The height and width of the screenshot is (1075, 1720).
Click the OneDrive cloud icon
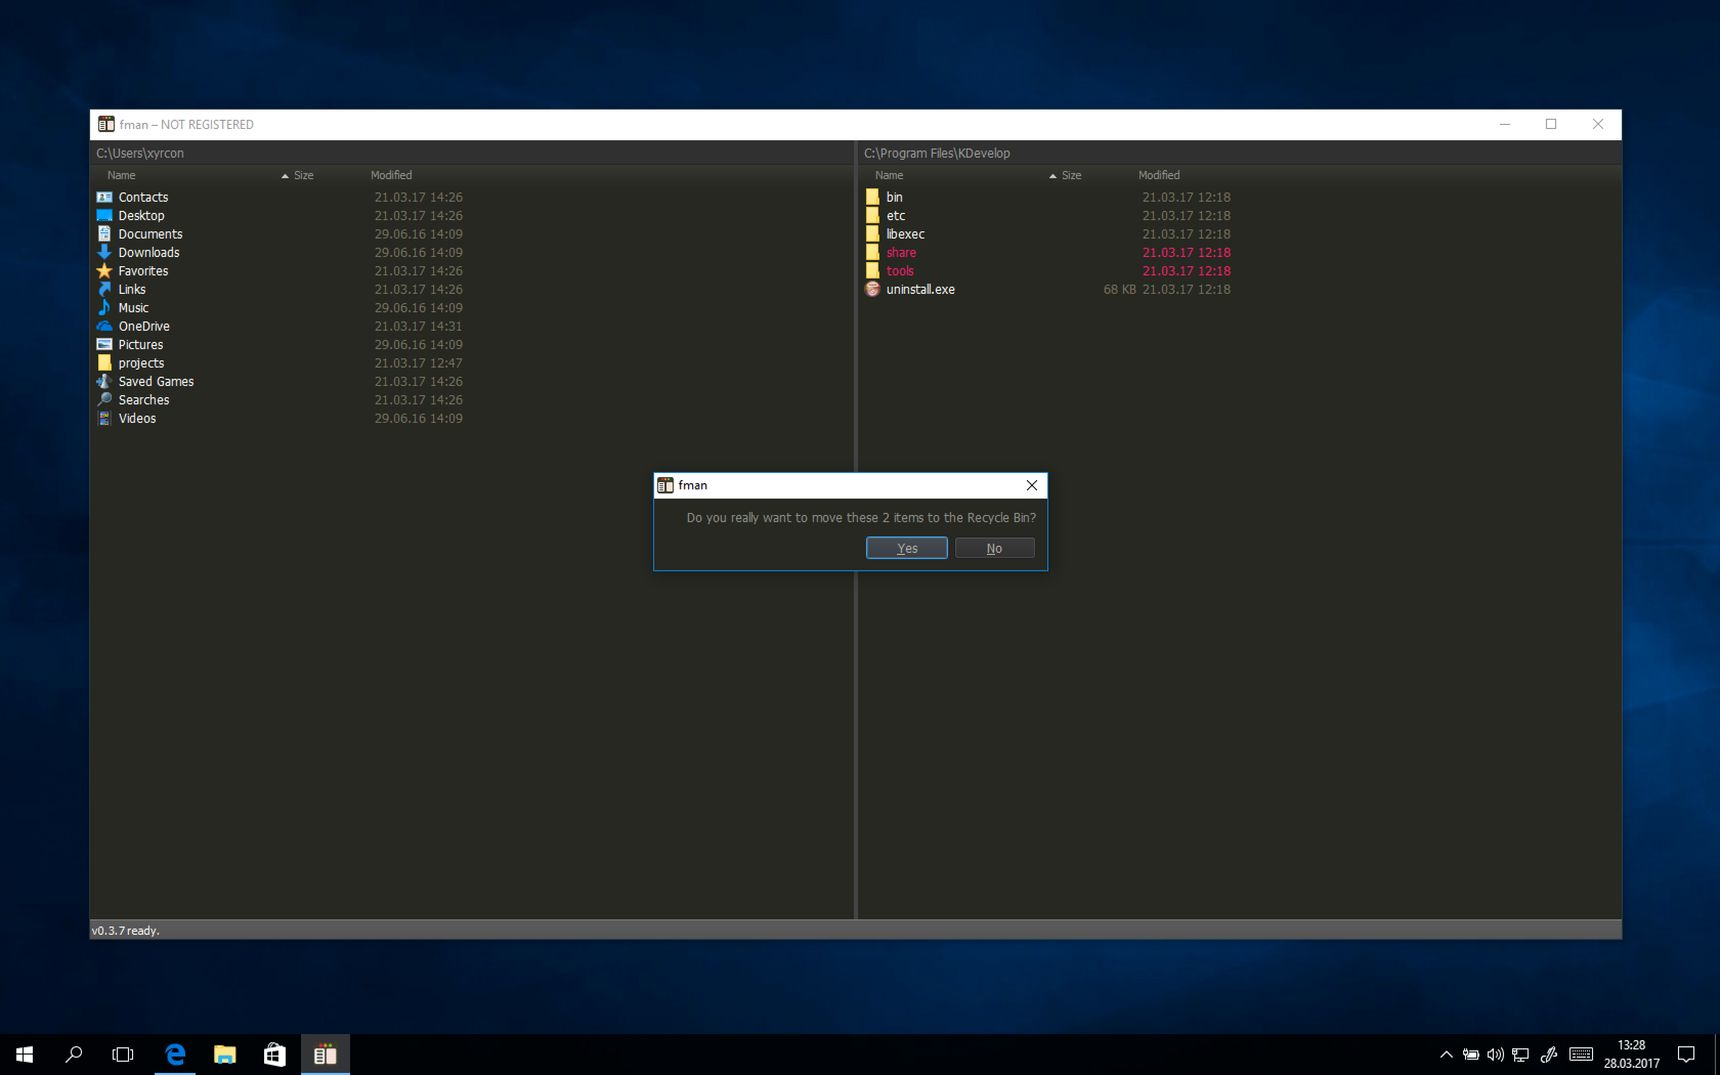(x=104, y=326)
